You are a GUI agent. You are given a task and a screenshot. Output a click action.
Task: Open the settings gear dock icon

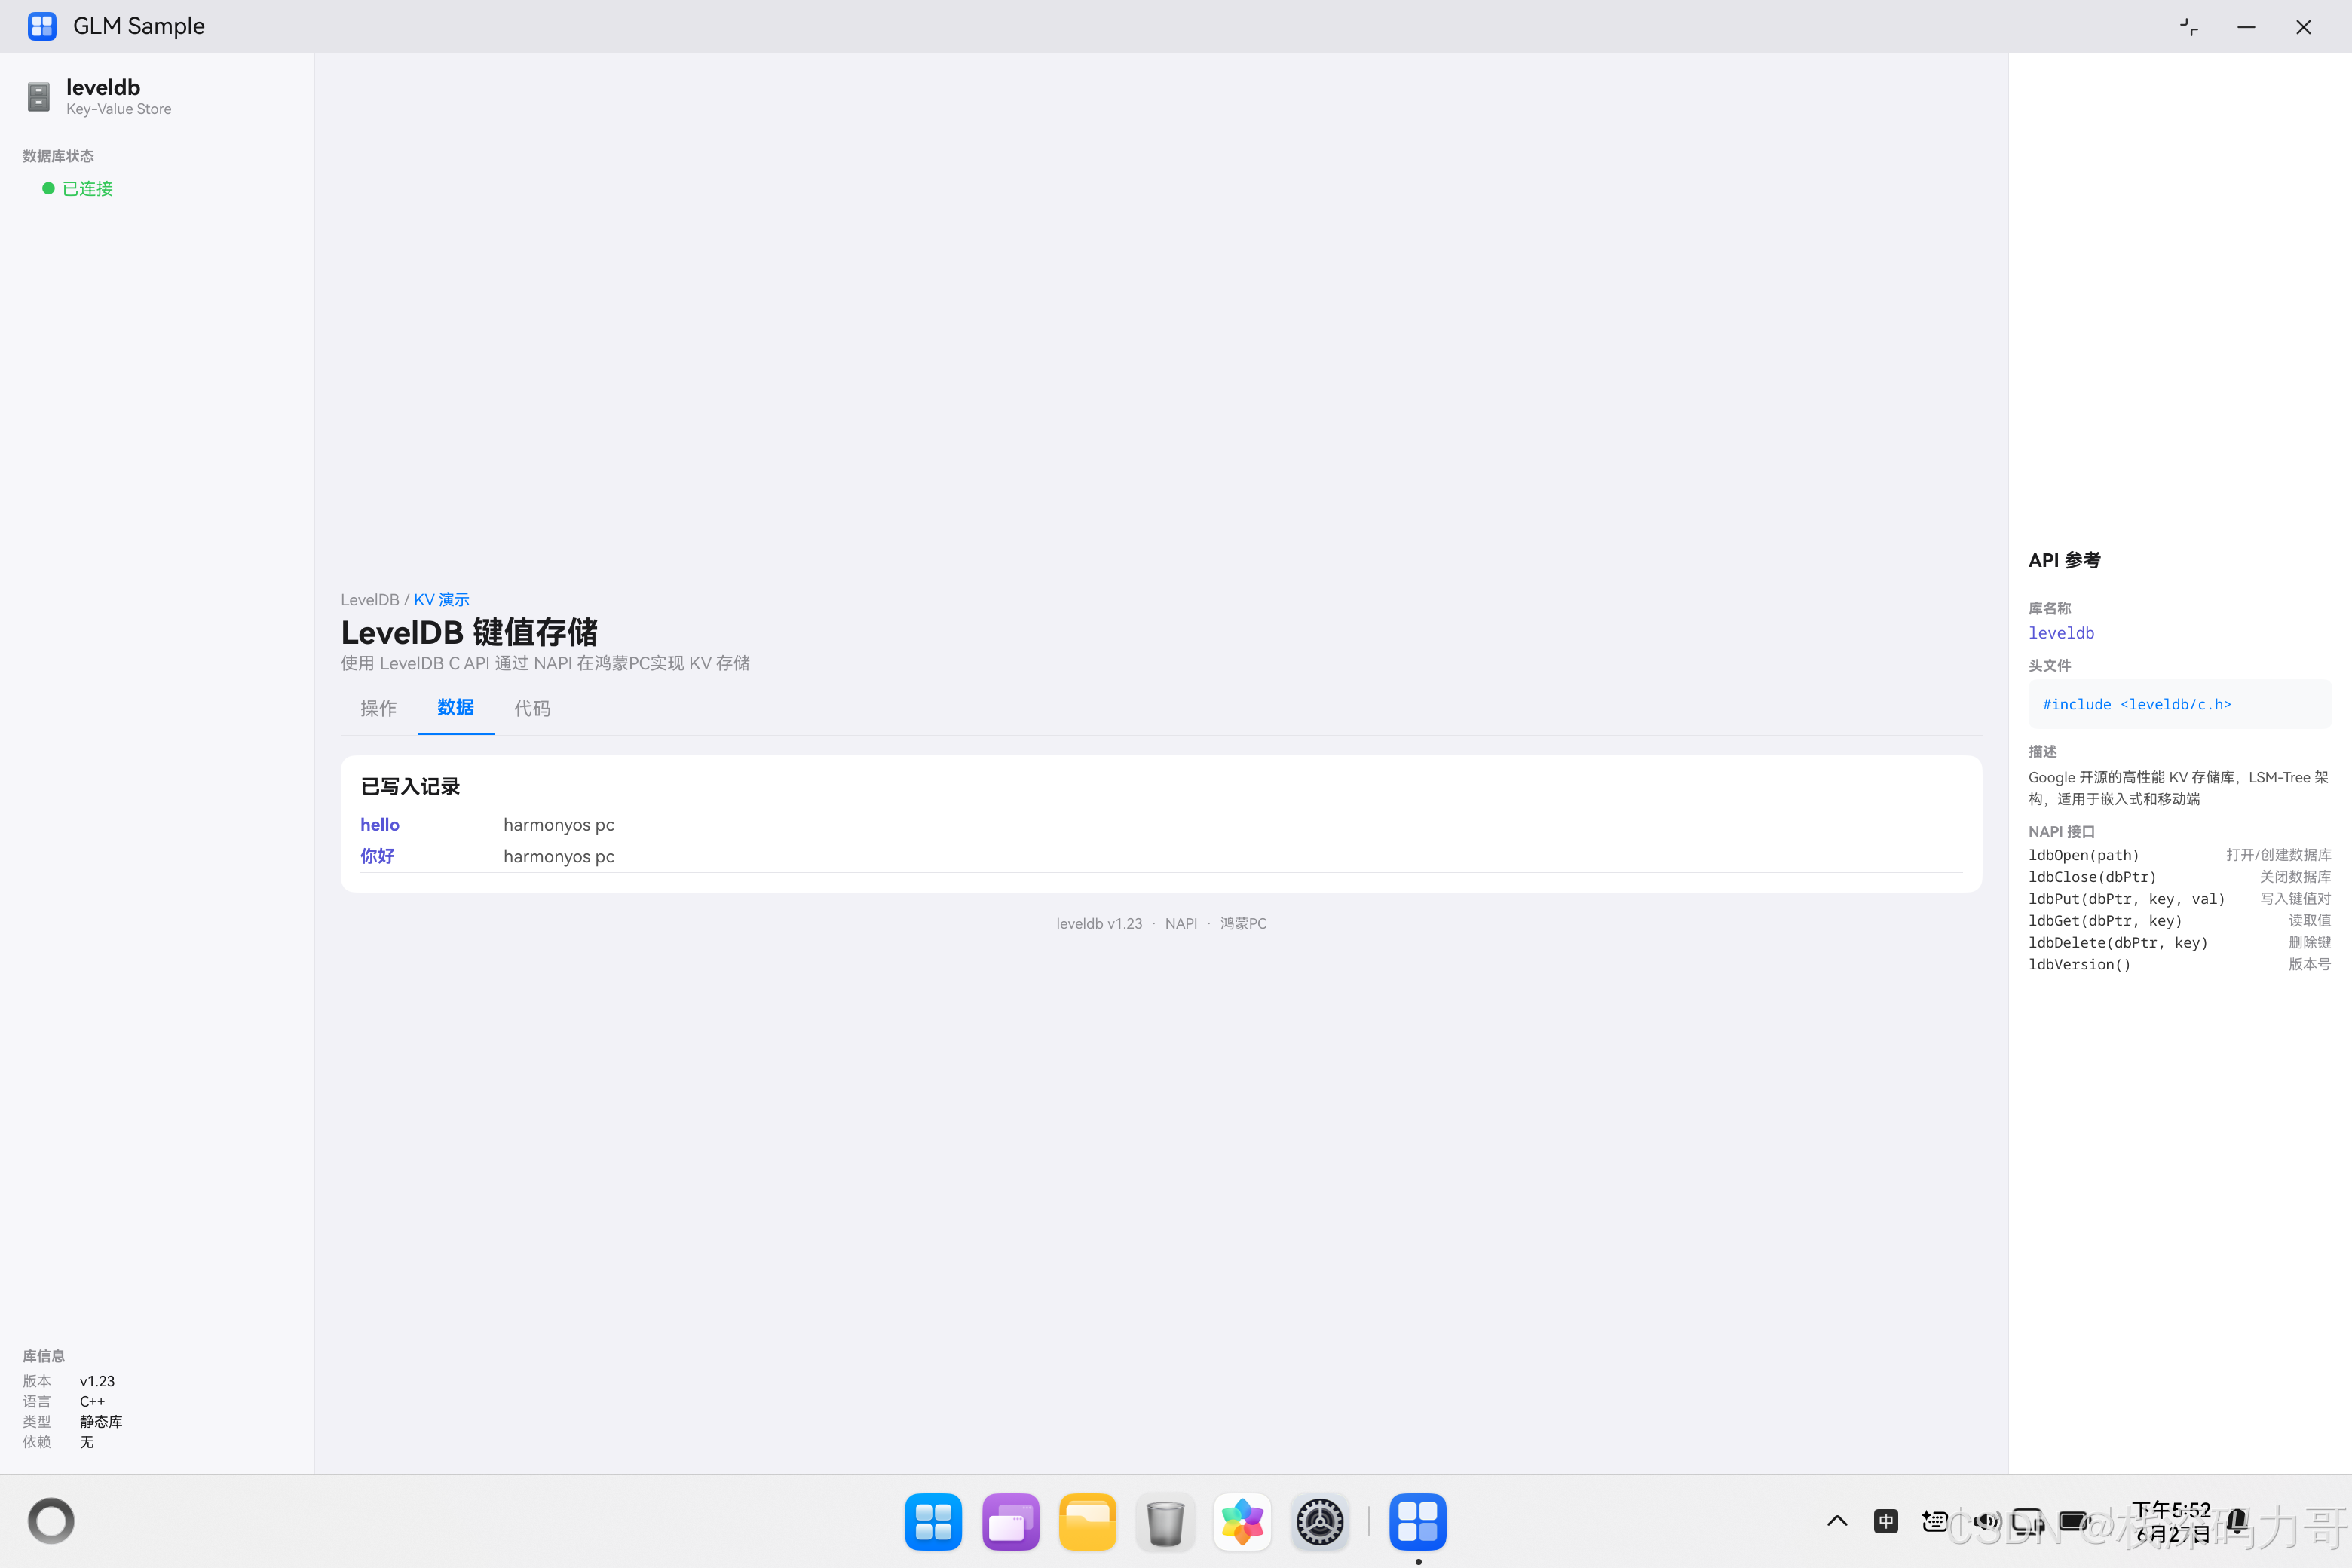point(1320,1522)
